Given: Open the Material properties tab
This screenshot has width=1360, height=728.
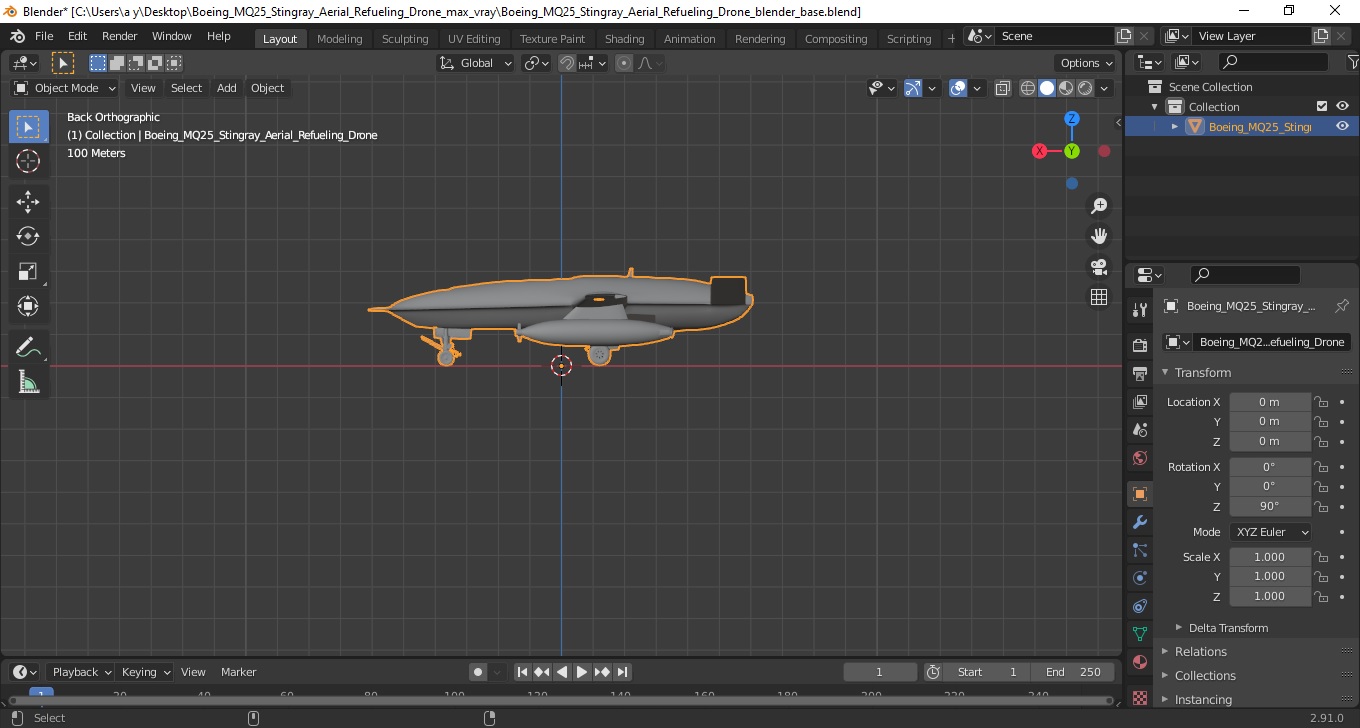Looking at the screenshot, I should tap(1140, 662).
